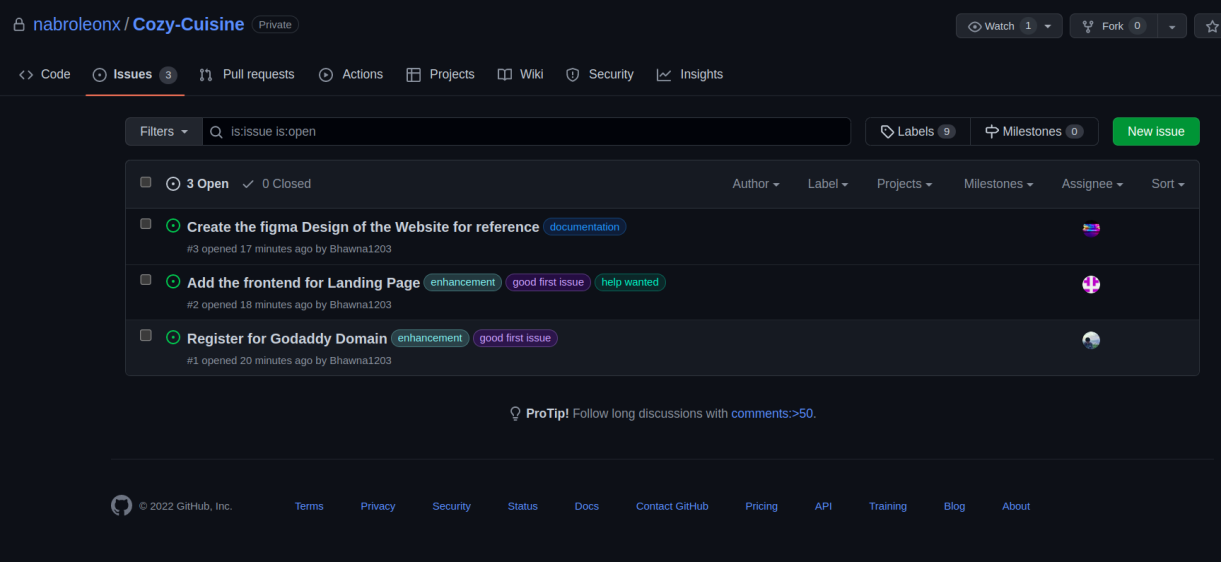Switch to the Pull requests tab

point(247,74)
